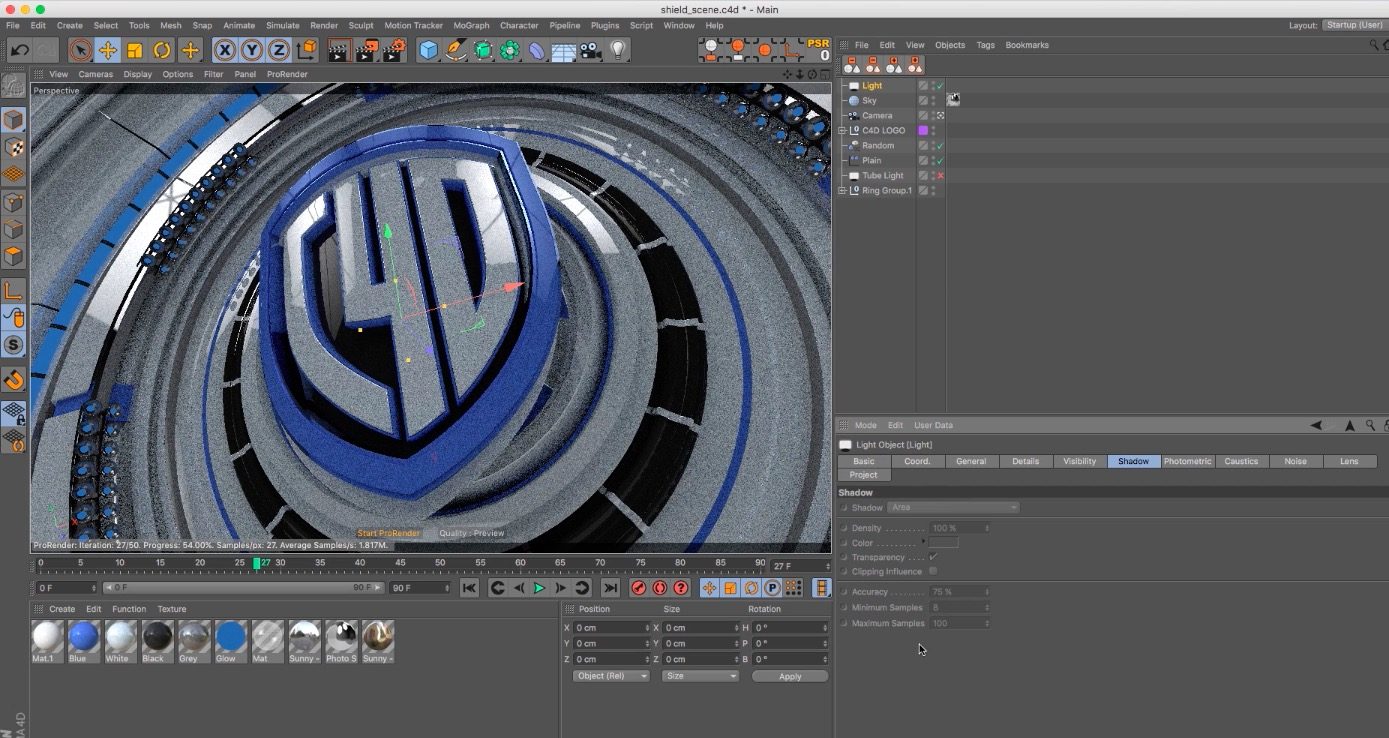Click the Color swatch in Shadow settings

(x=941, y=542)
